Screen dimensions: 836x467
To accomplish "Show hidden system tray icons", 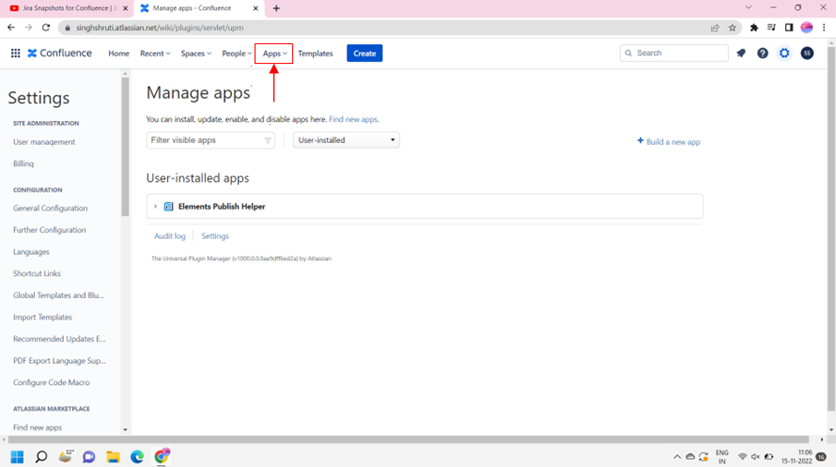I will (x=677, y=457).
